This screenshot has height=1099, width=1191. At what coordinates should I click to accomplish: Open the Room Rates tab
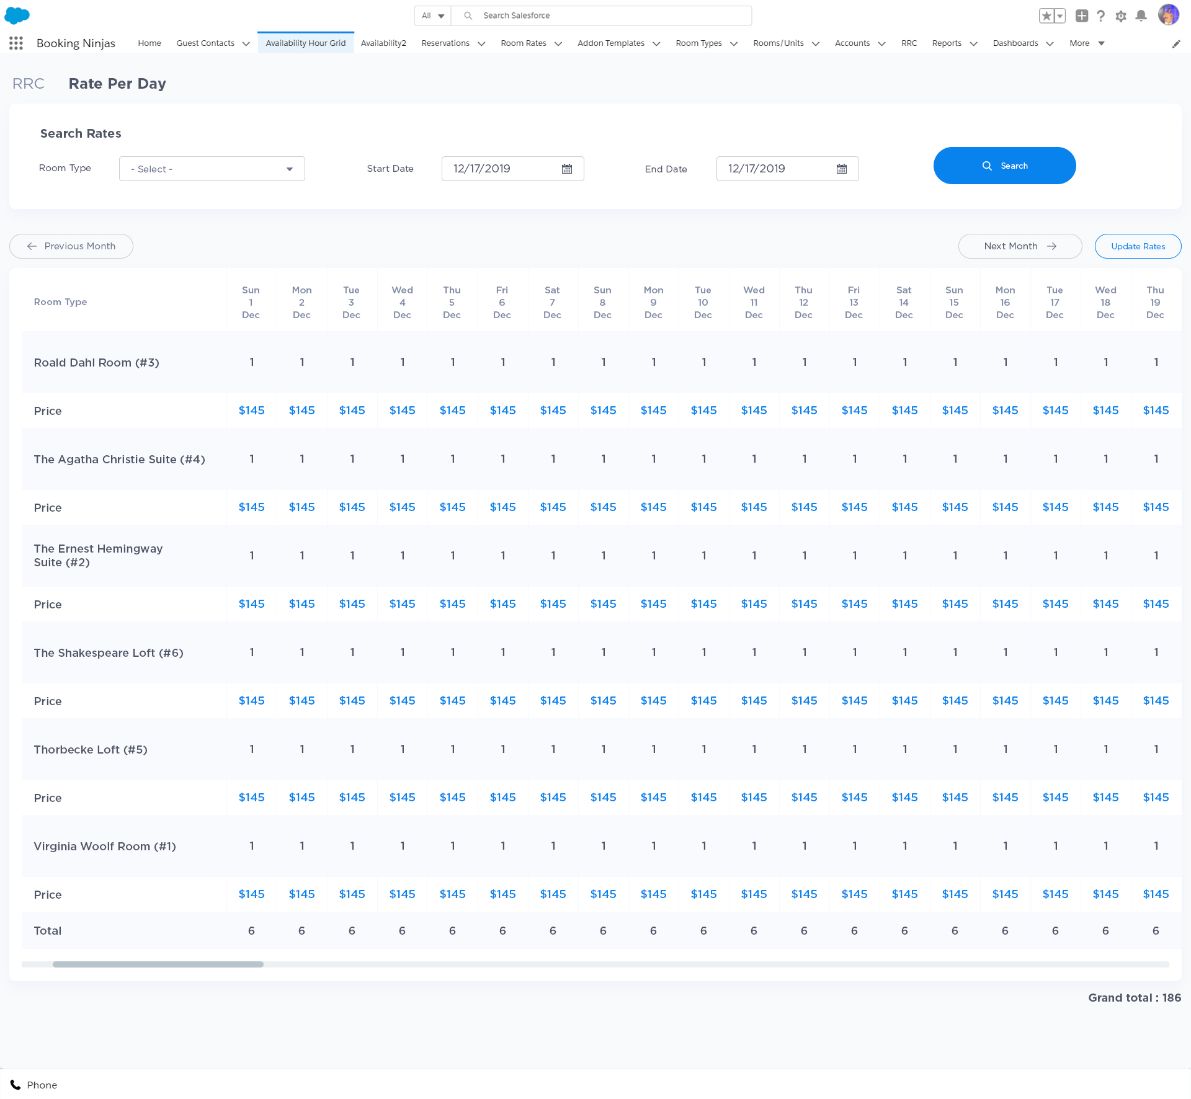point(523,43)
